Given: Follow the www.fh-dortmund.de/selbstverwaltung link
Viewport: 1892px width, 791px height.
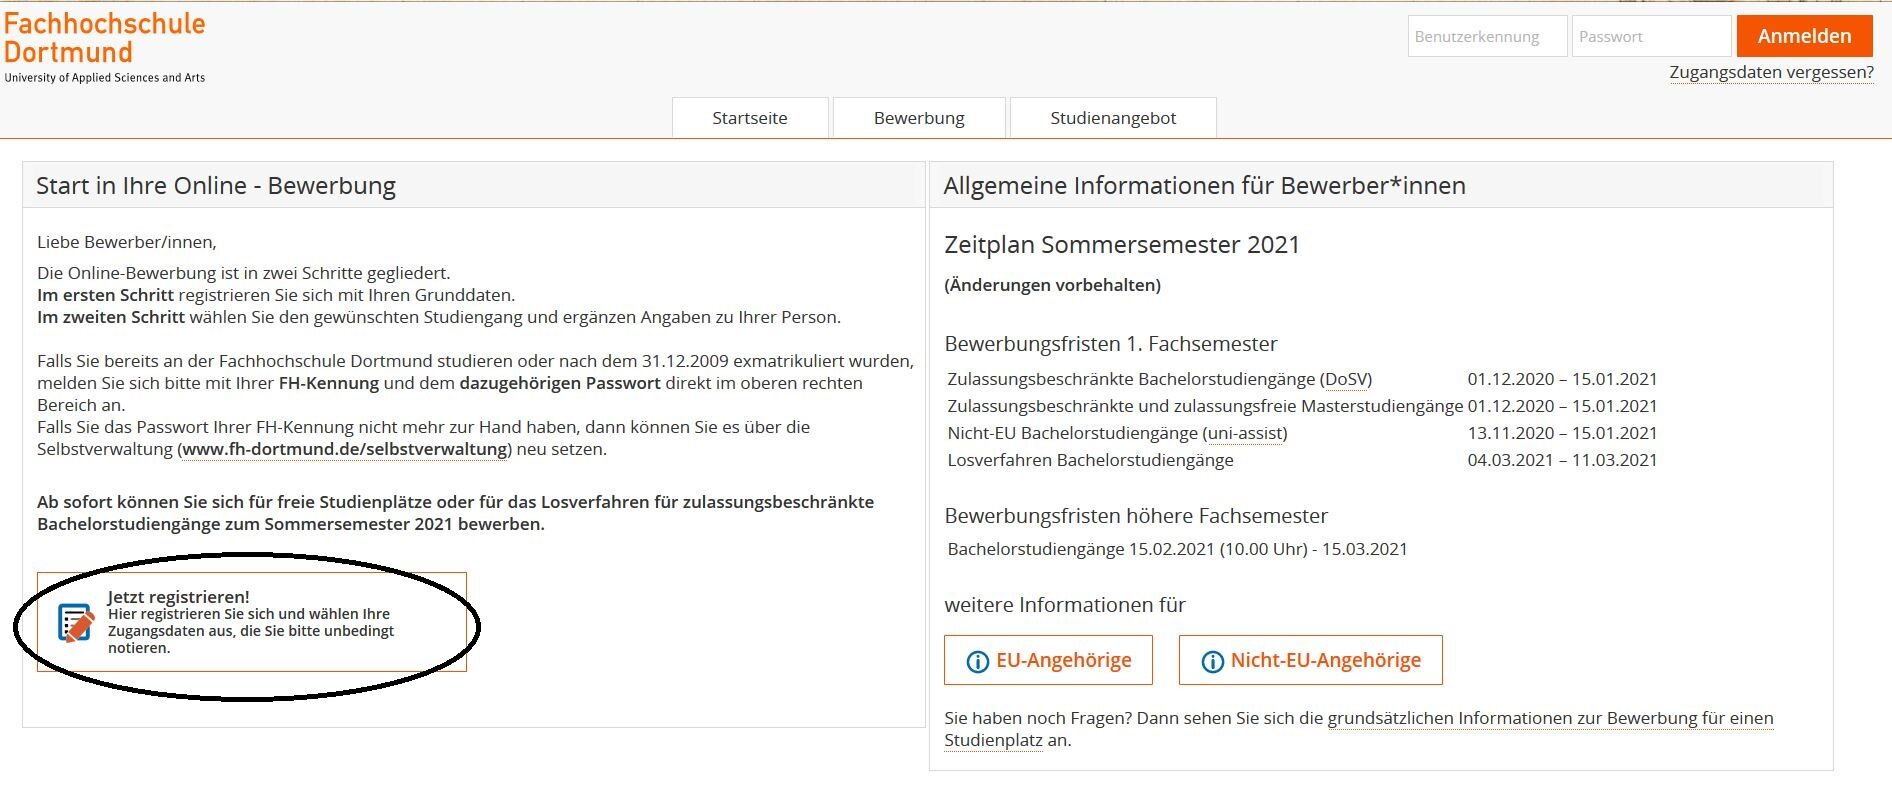Looking at the screenshot, I should pos(345,449).
